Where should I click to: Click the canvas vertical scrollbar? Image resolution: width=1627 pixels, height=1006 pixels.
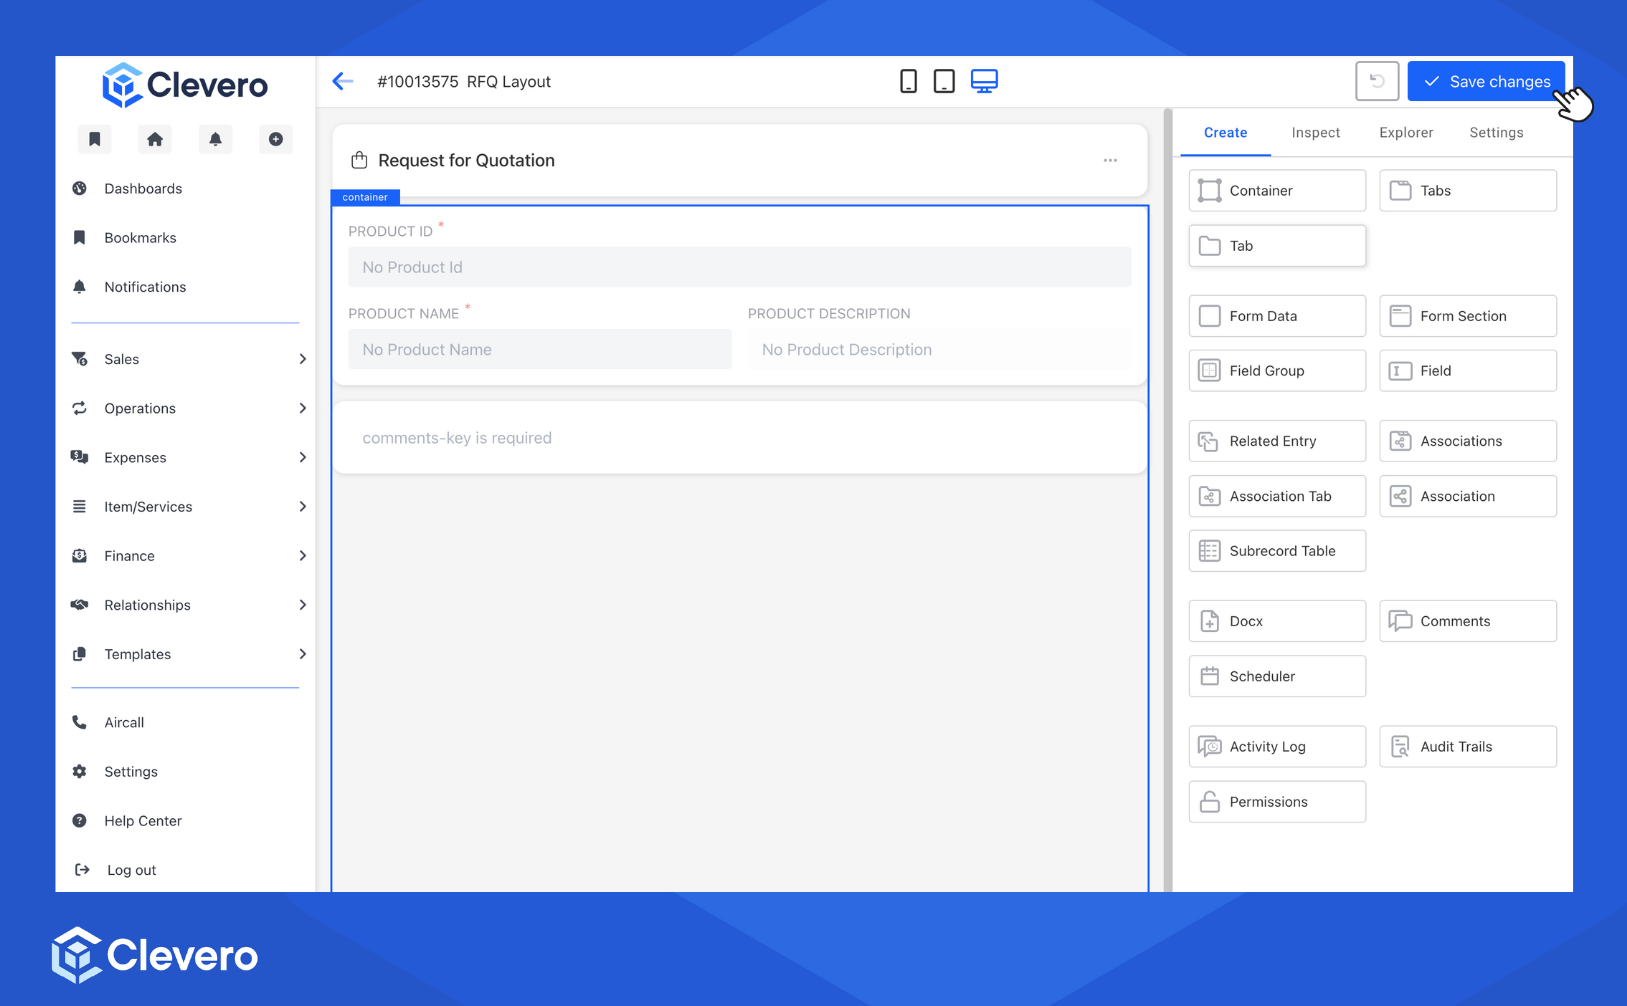click(1168, 500)
